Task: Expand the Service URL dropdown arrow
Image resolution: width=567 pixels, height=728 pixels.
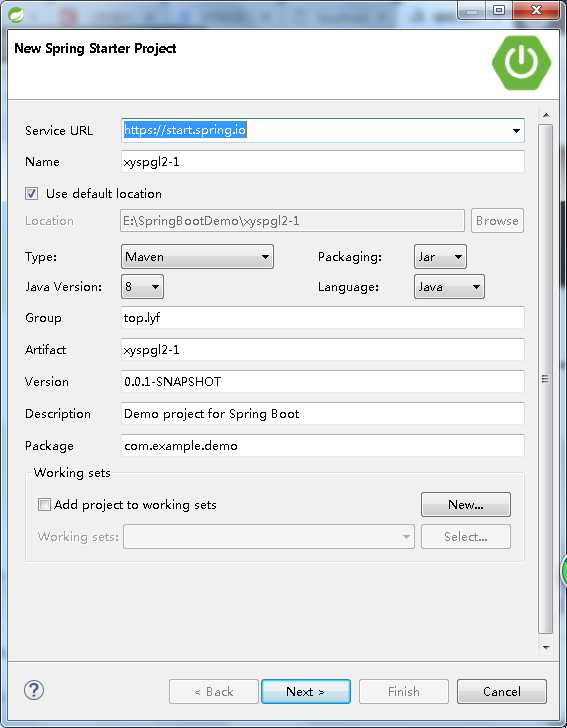Action: [516, 131]
